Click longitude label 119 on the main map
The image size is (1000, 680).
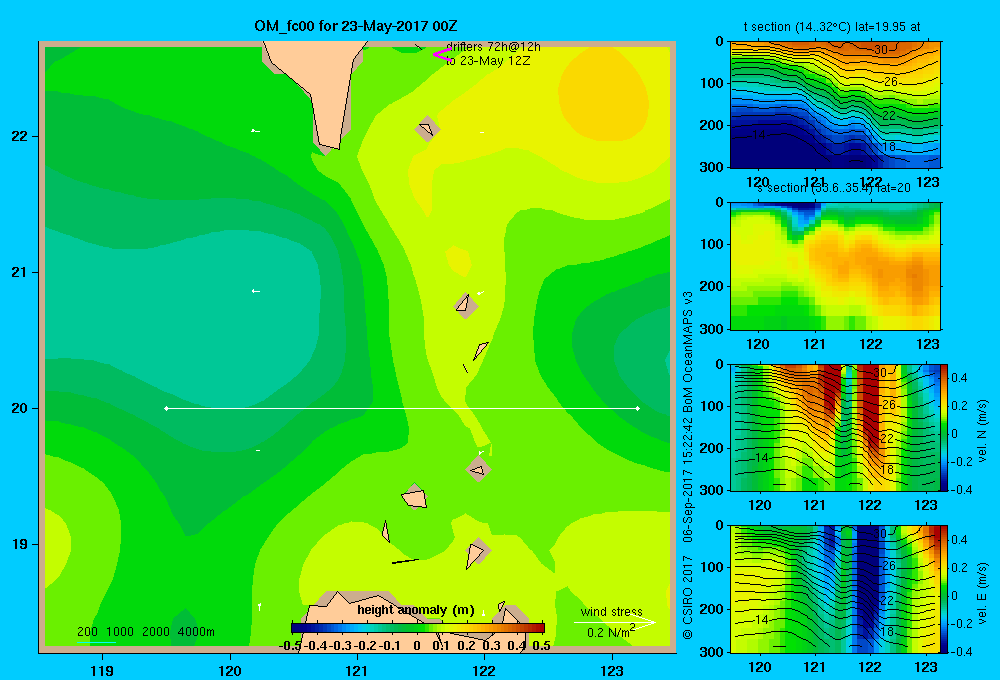point(102,670)
